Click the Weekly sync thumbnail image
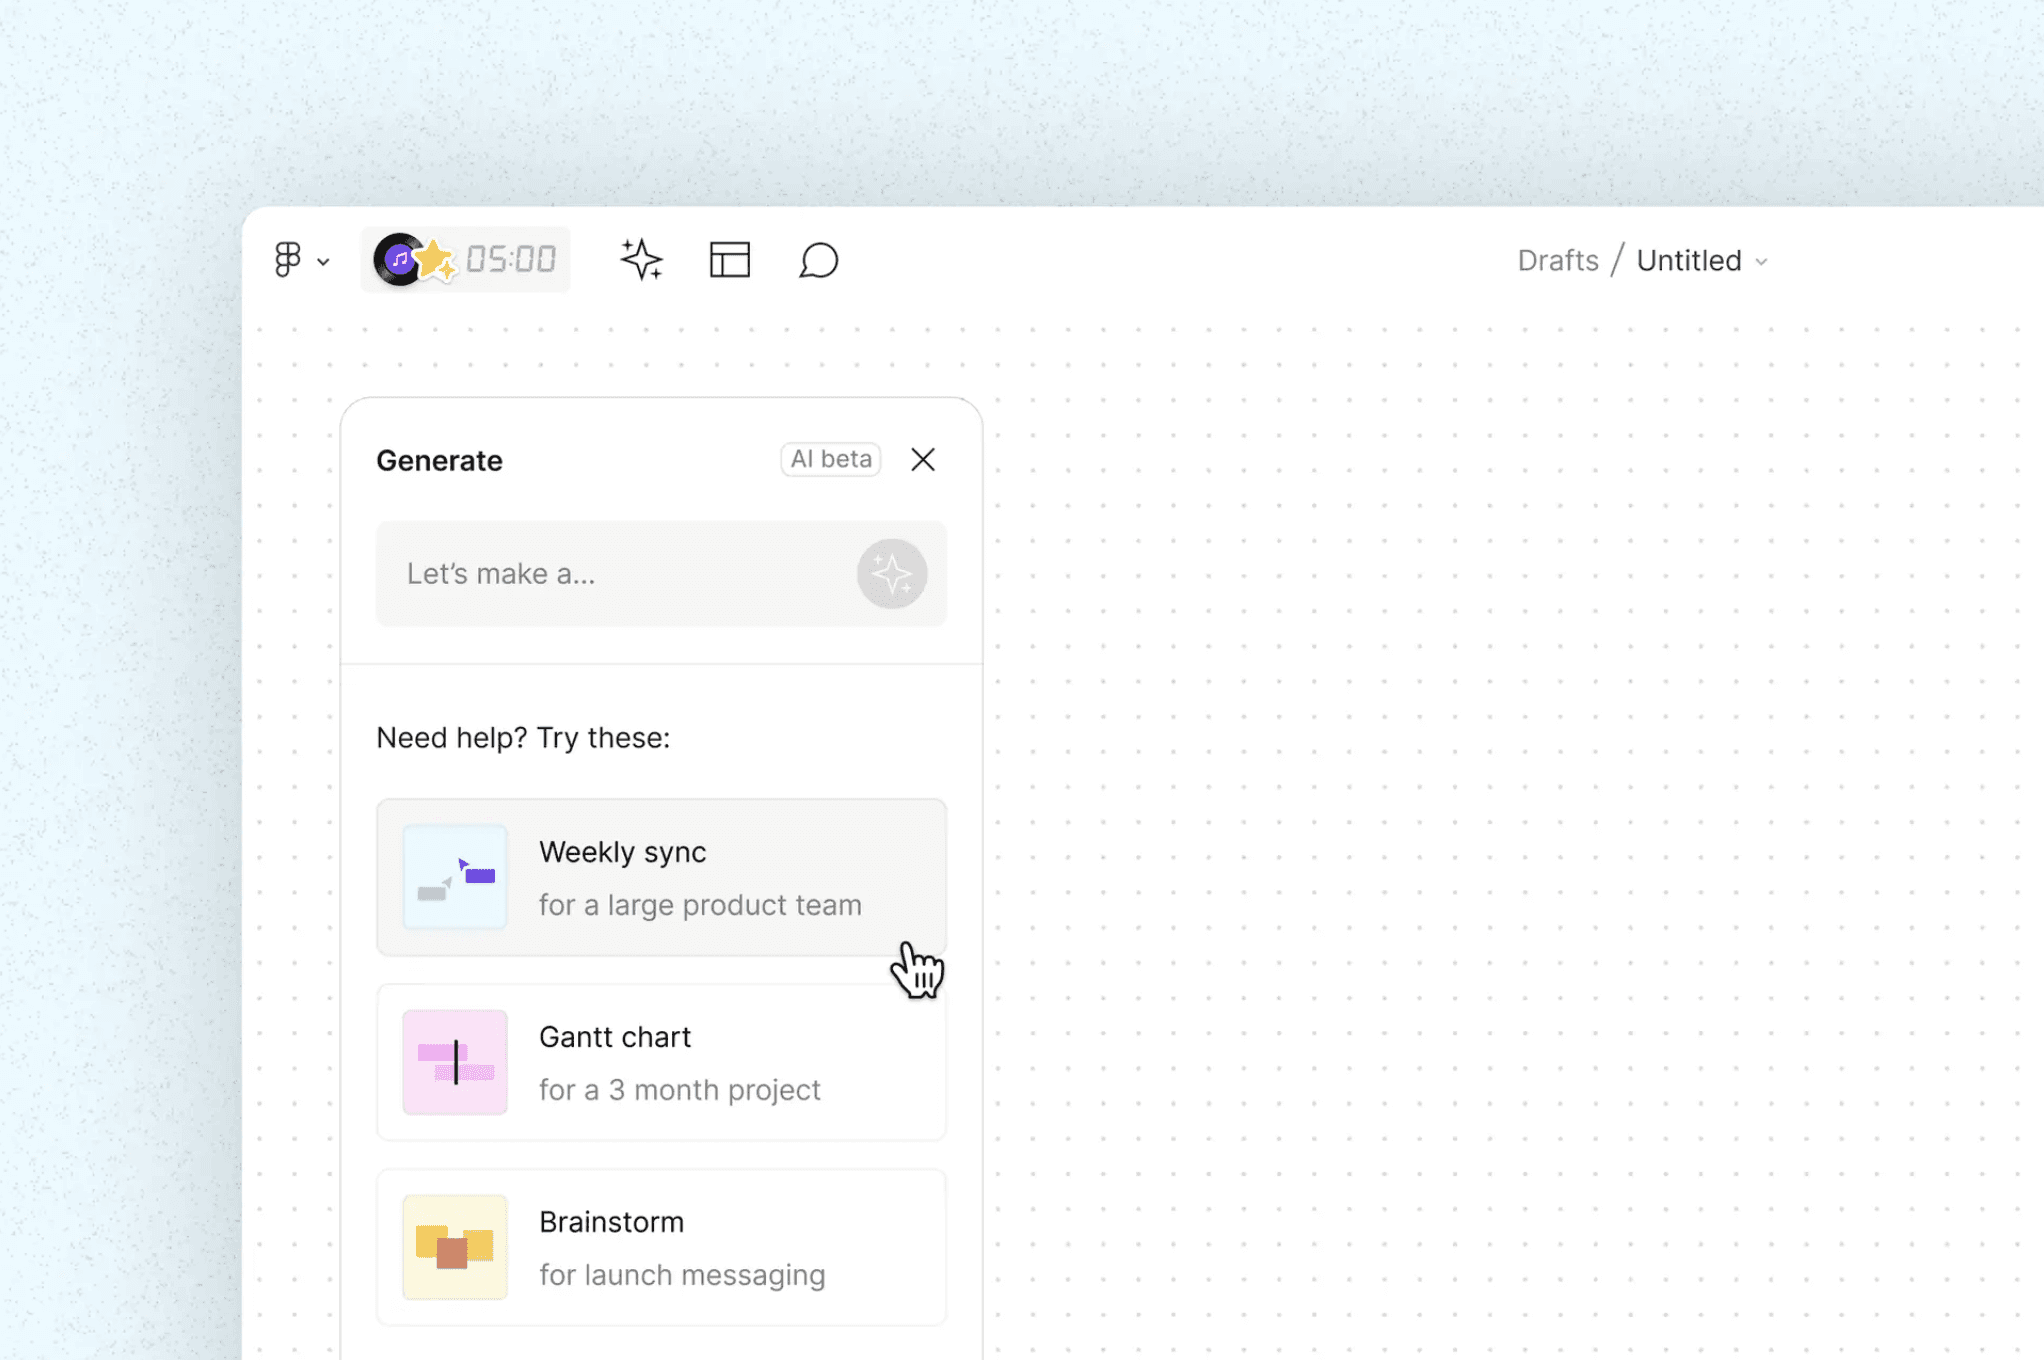Screen dimensions: 2044x1360 coord(455,877)
